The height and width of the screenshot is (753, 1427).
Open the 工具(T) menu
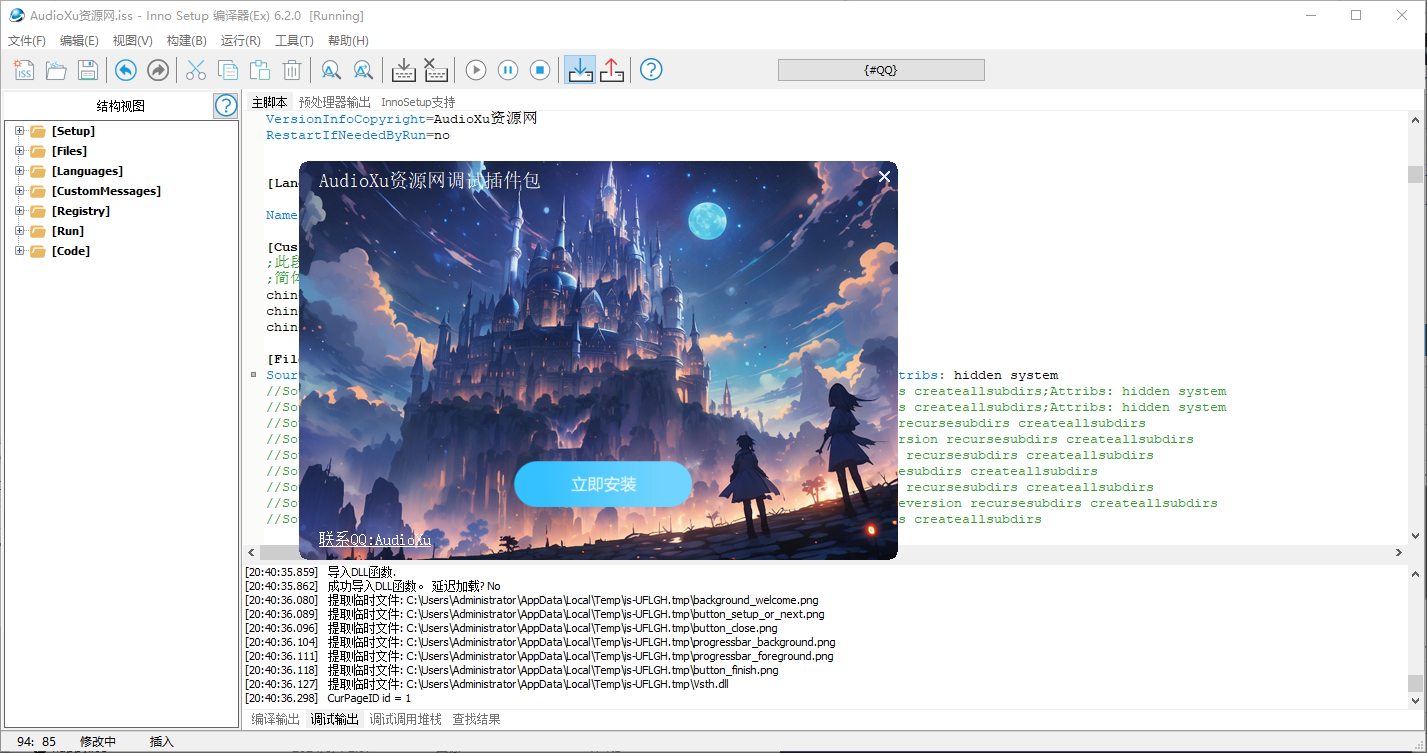(x=294, y=41)
